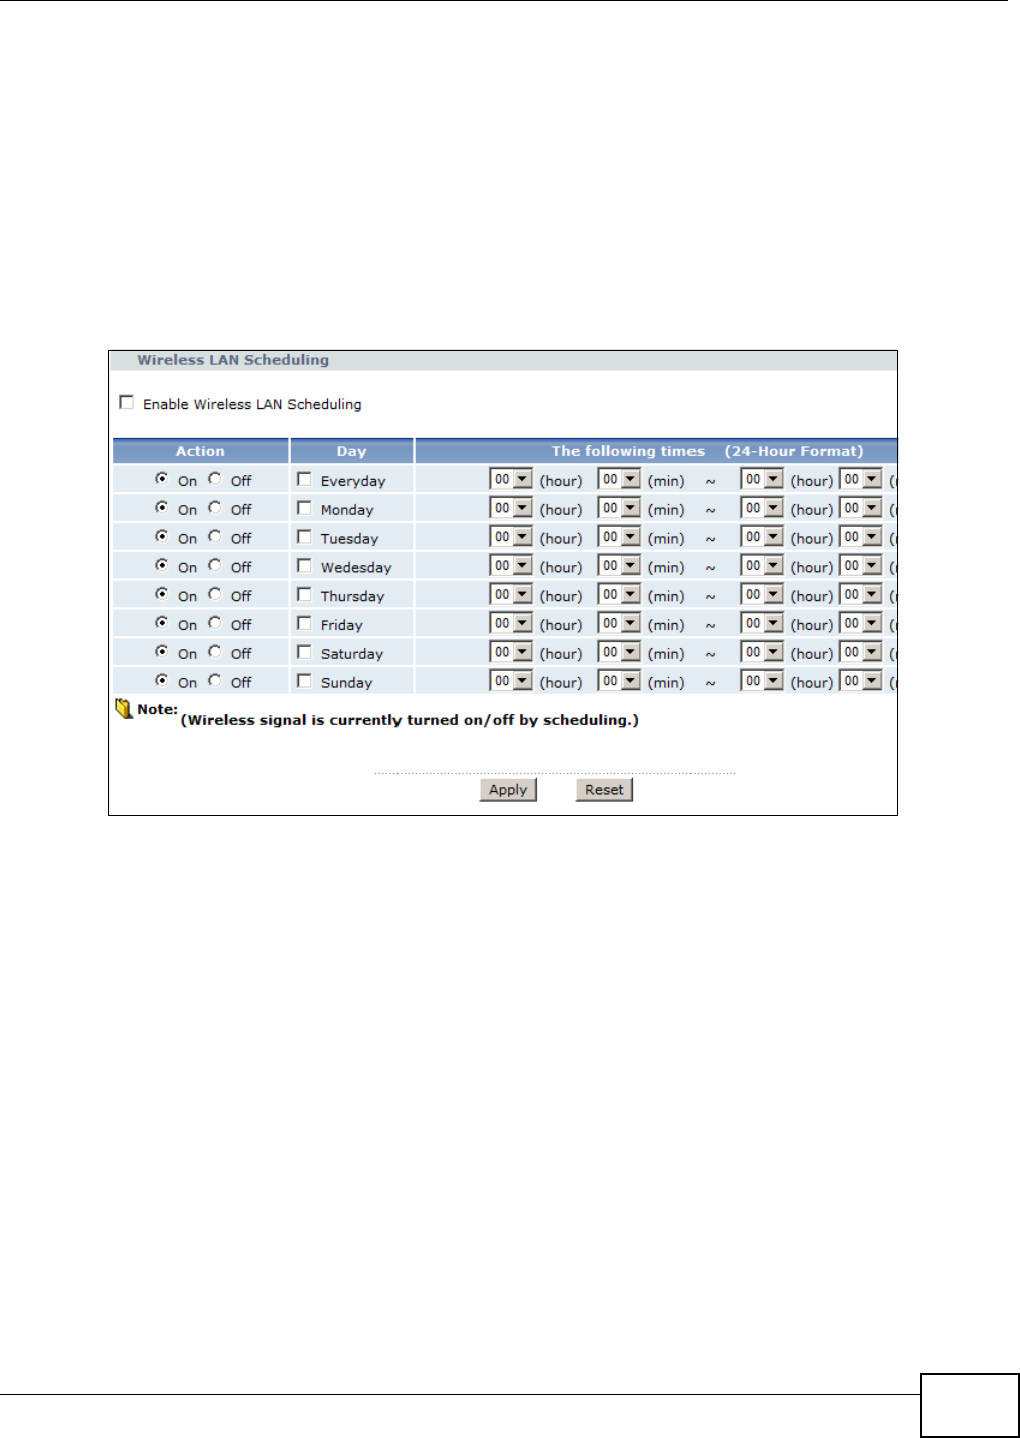Choose On radio for Tuesday row
Screen dimensions: 1020x1438
click(161, 537)
